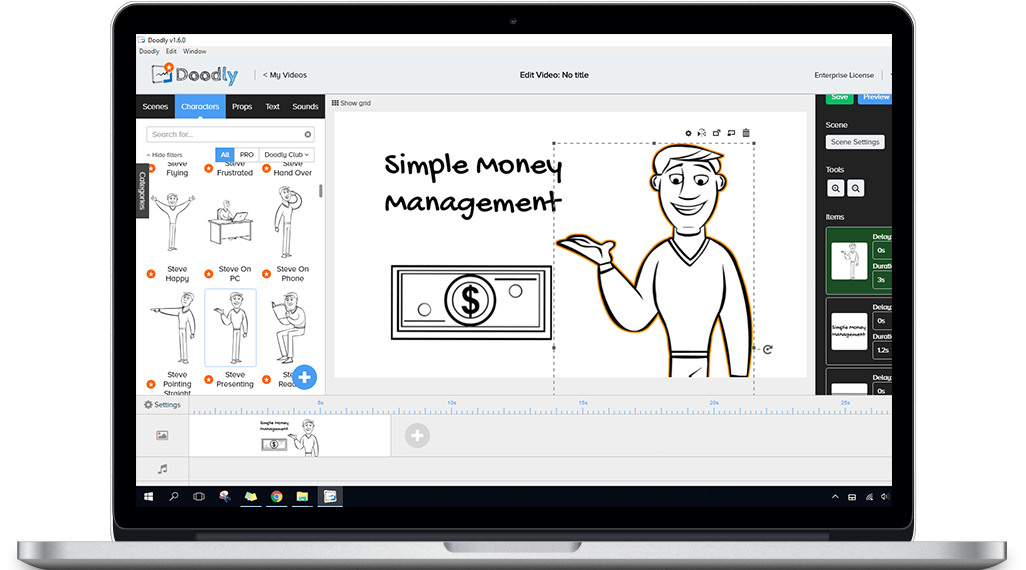Screen dimensions: 1026x570
Task: Favorite star for Steve Frustrated
Action: pyautogui.click(x=209, y=169)
